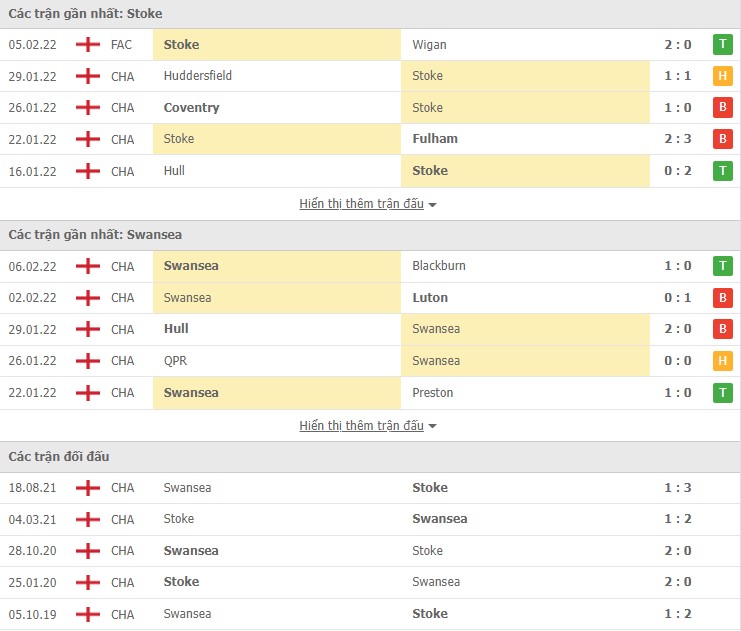Click the green T badge for Stoke vs Wigan

tap(722, 44)
